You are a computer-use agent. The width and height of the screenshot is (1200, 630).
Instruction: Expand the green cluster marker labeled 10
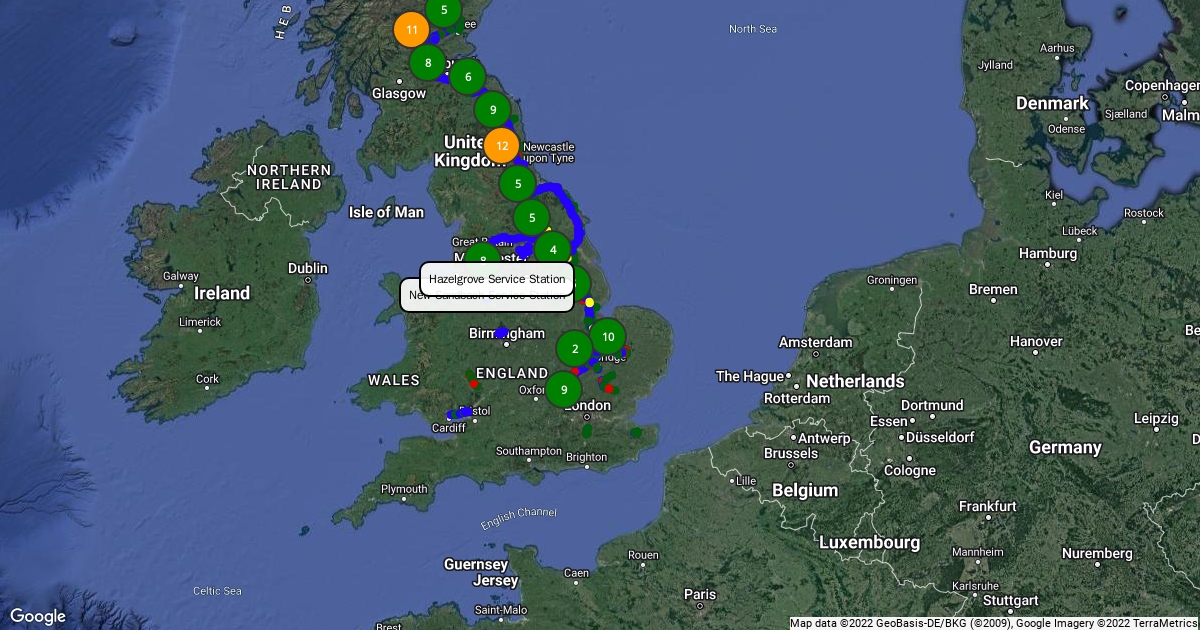pyautogui.click(x=608, y=337)
